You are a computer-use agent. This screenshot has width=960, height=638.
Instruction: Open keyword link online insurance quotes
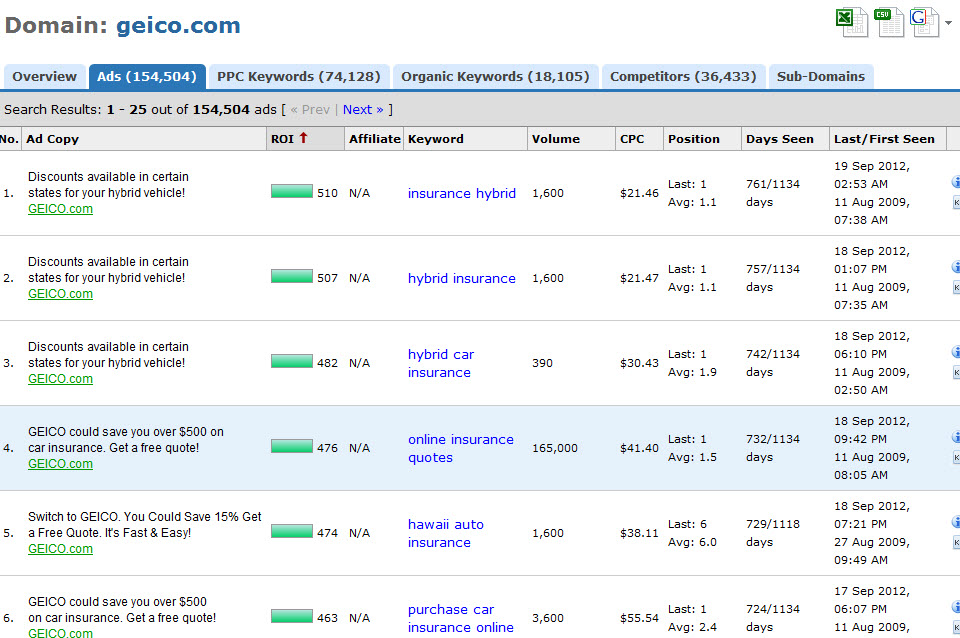[x=460, y=448]
